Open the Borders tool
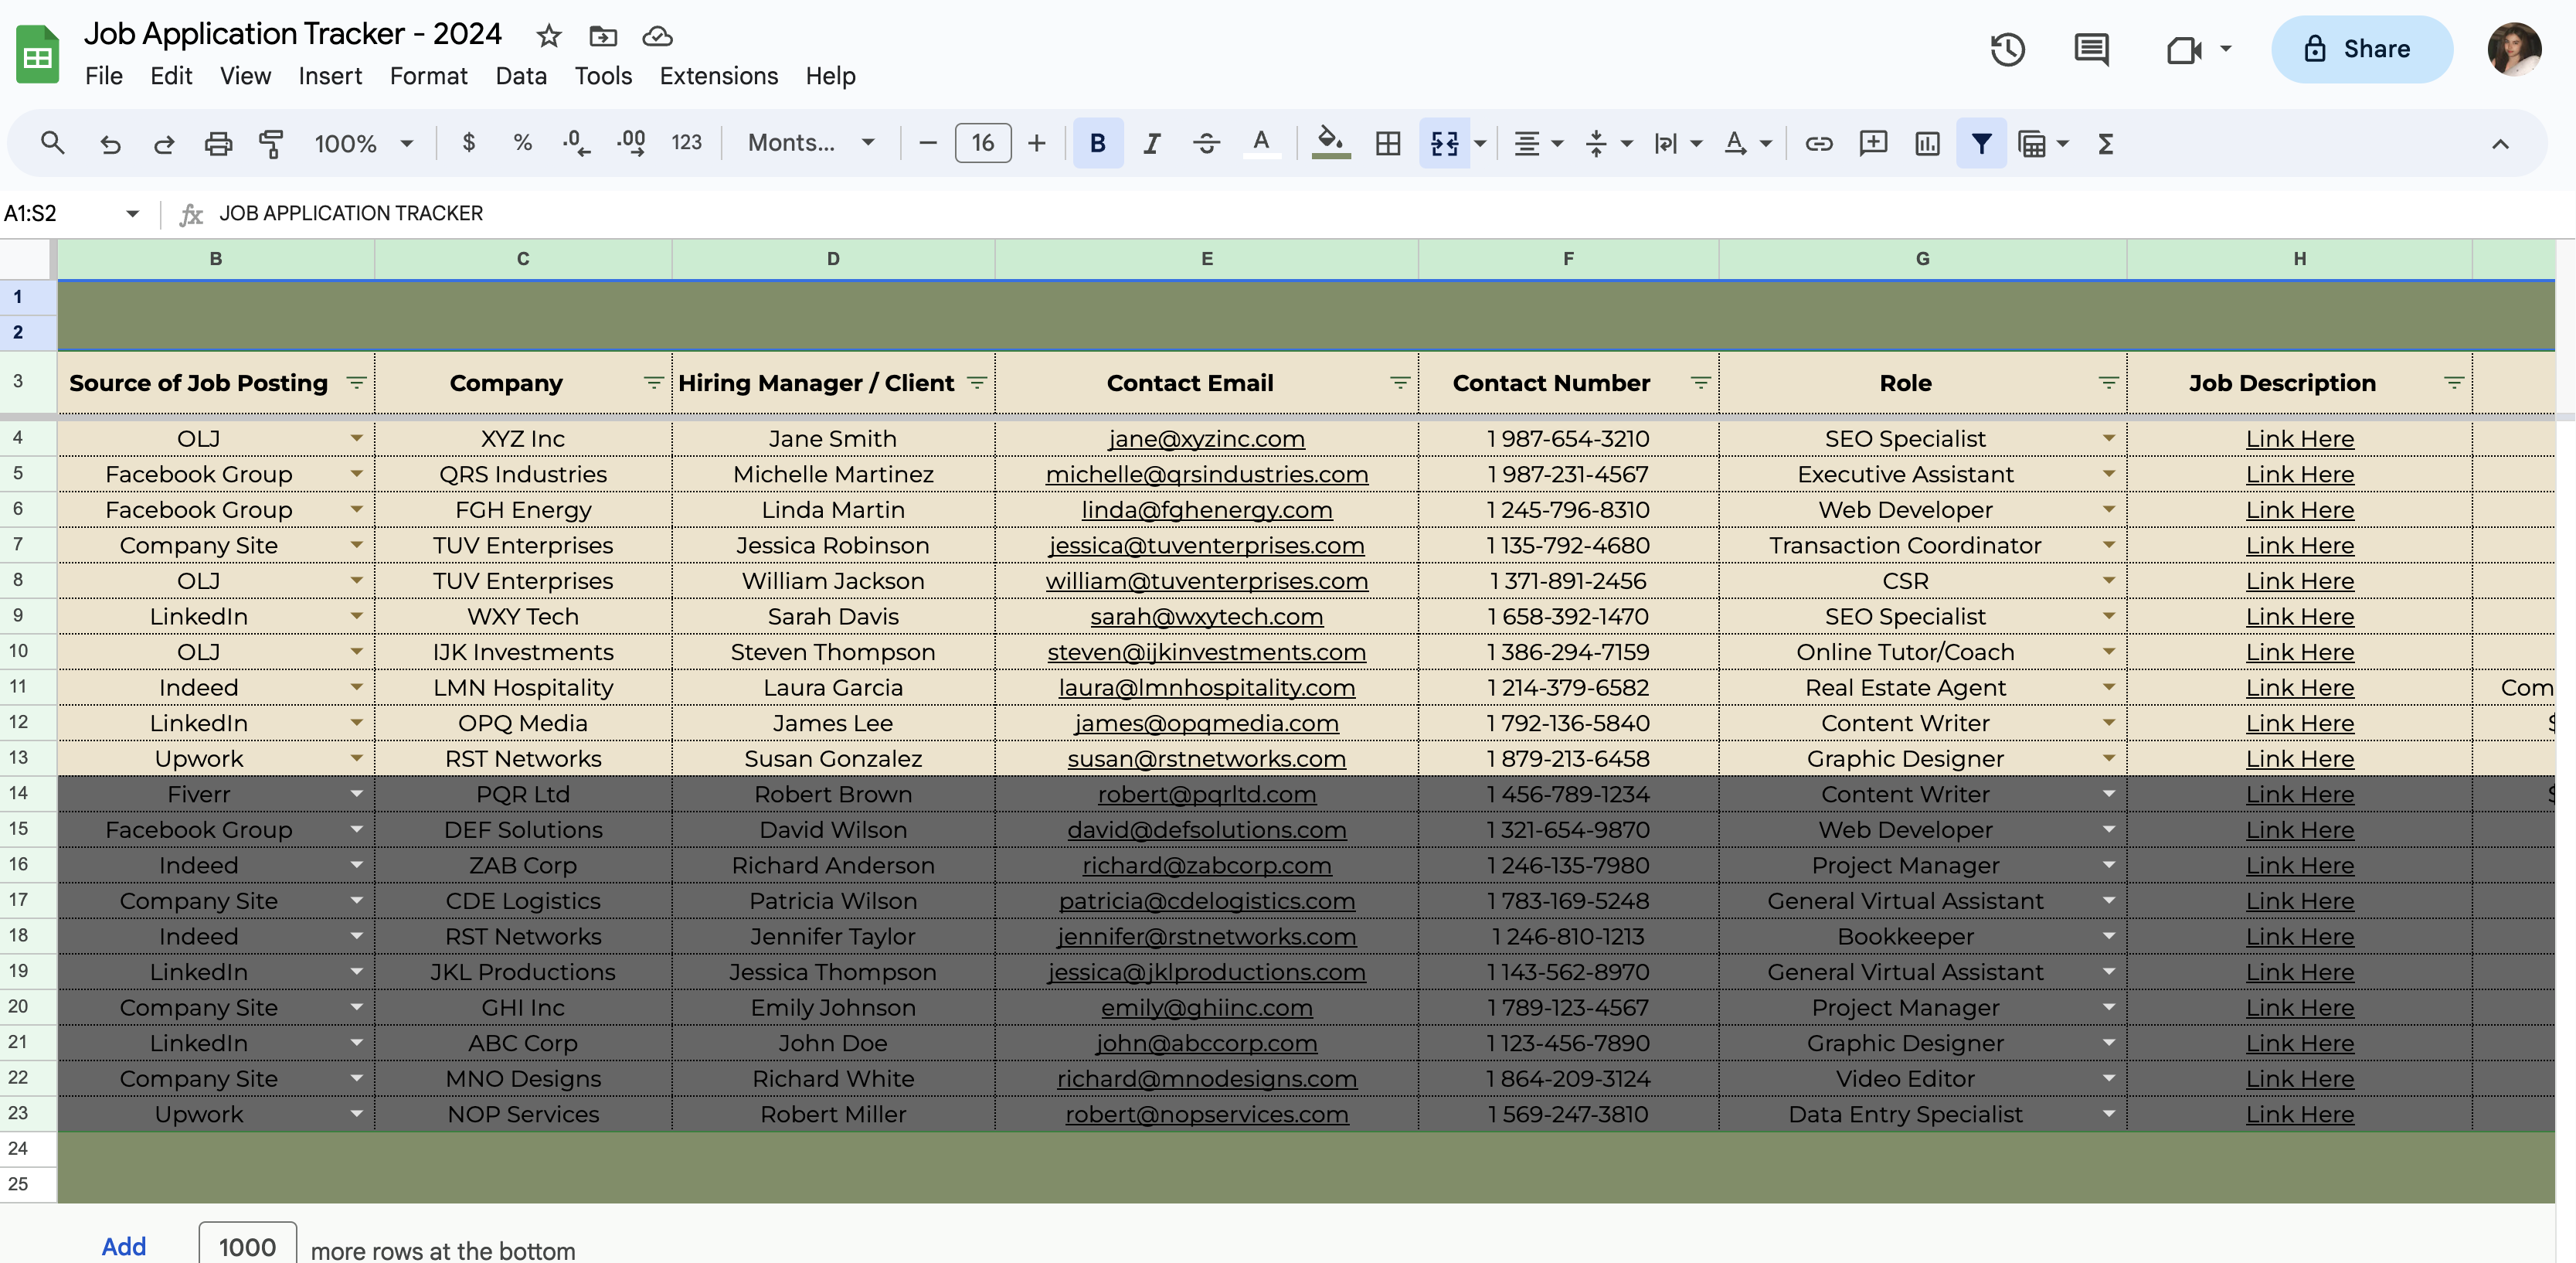 (1388, 143)
